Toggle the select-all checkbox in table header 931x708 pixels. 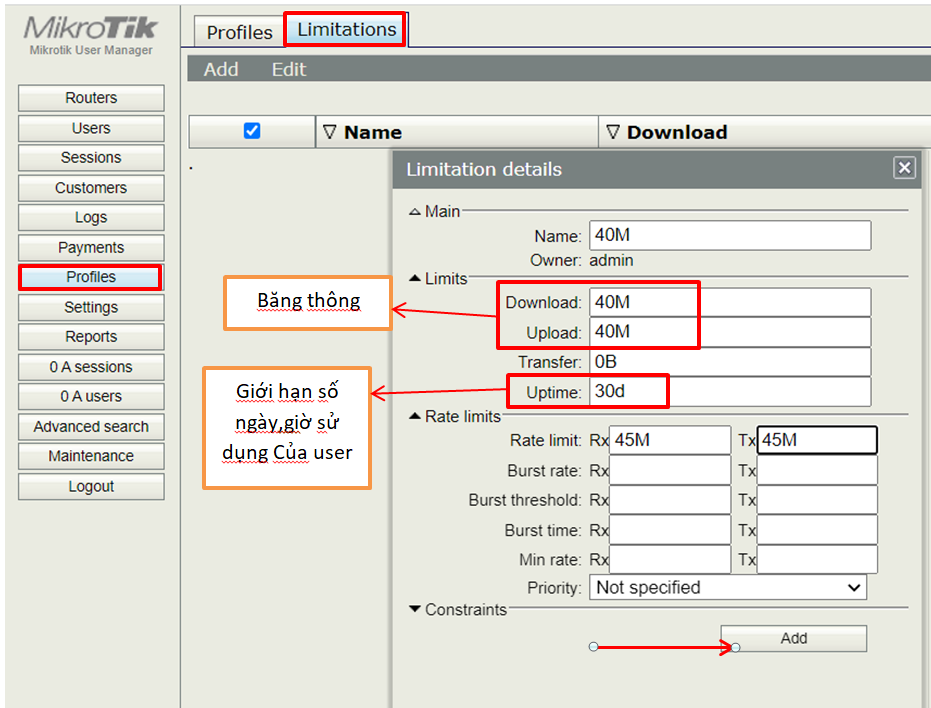pos(252,131)
